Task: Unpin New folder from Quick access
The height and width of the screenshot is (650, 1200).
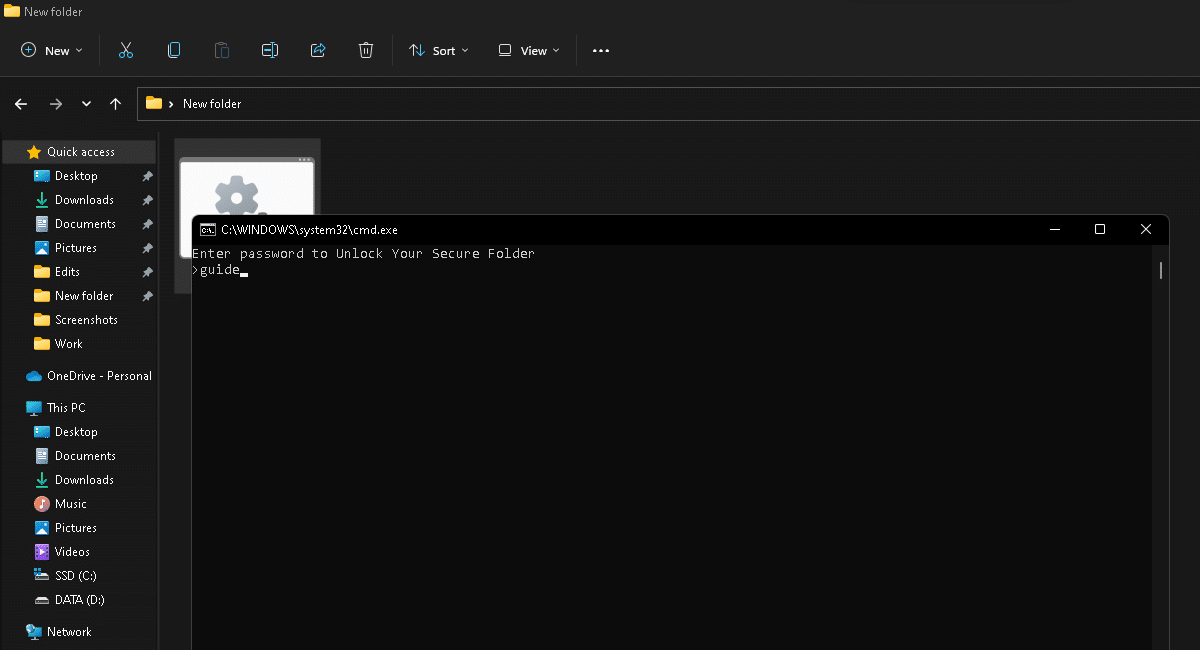Action: click(146, 295)
